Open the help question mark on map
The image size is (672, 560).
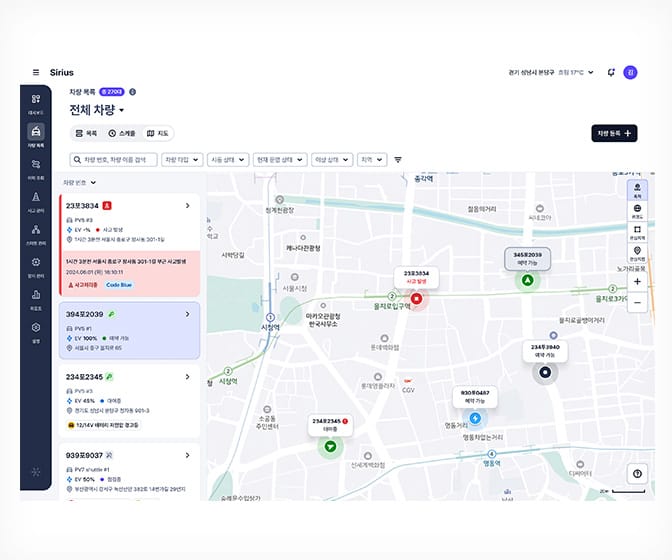pyautogui.click(x=637, y=474)
